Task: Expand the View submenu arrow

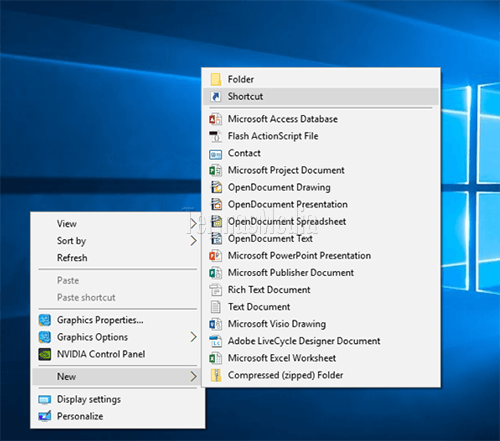Action: click(x=193, y=223)
